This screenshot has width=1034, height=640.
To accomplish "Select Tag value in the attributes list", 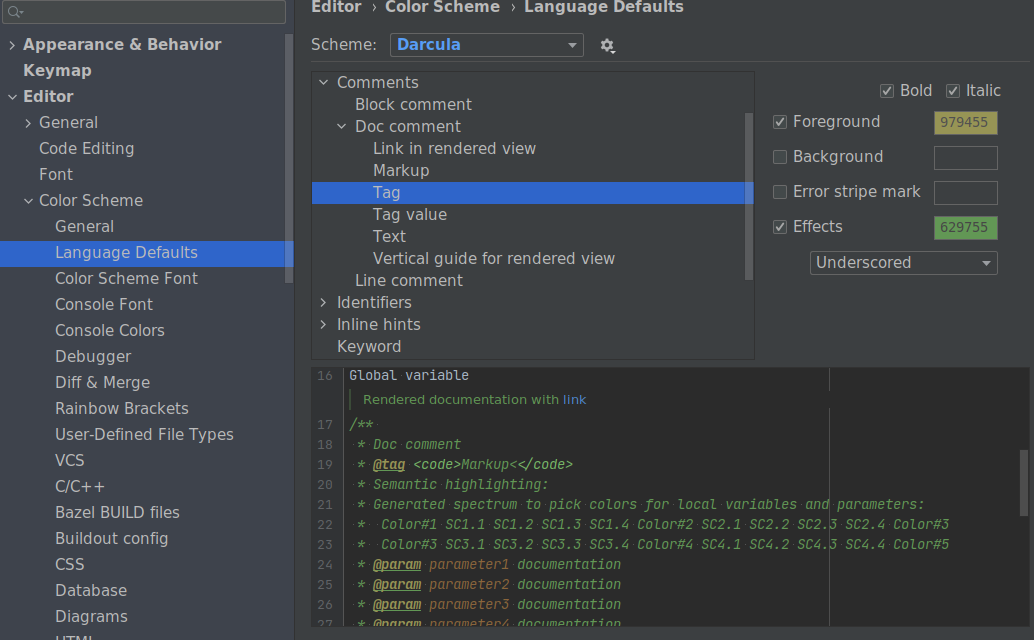I will (410, 214).
